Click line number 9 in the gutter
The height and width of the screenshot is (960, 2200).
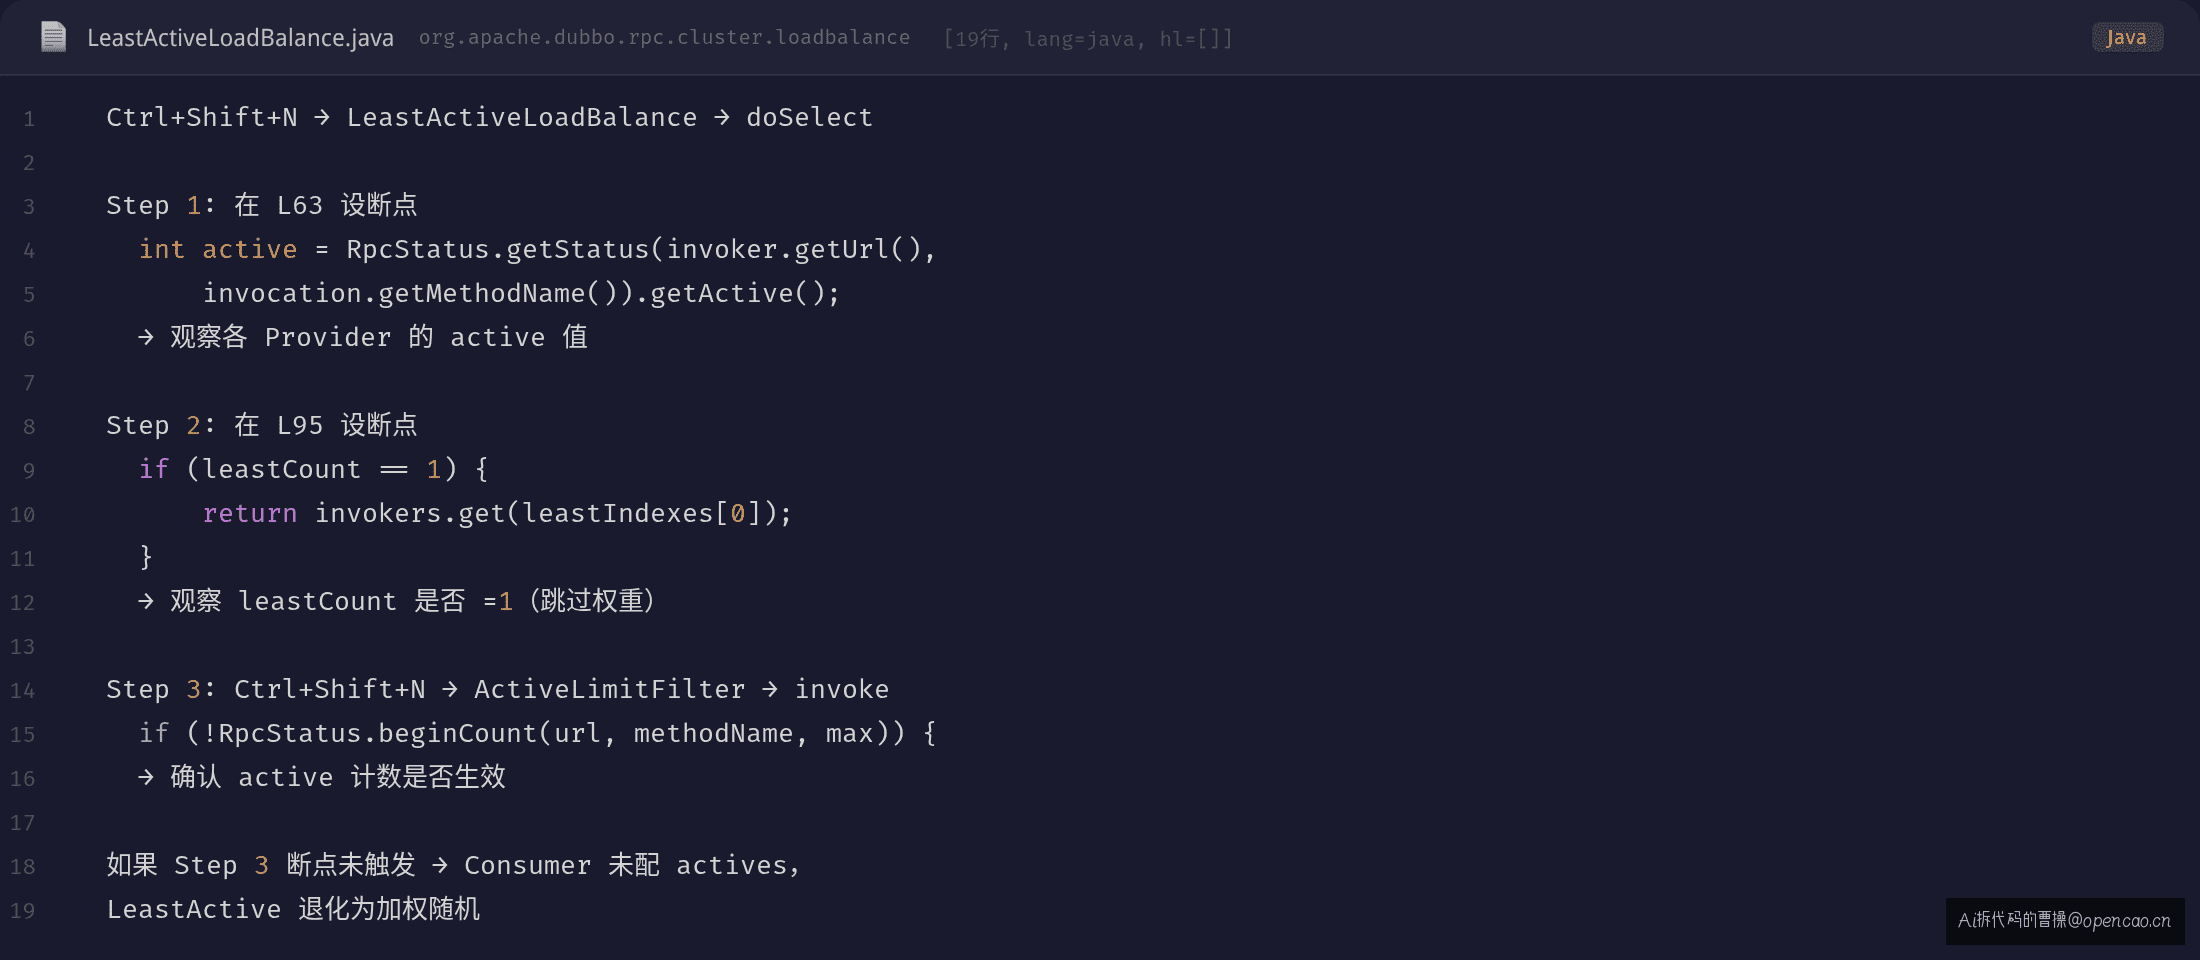click(29, 471)
